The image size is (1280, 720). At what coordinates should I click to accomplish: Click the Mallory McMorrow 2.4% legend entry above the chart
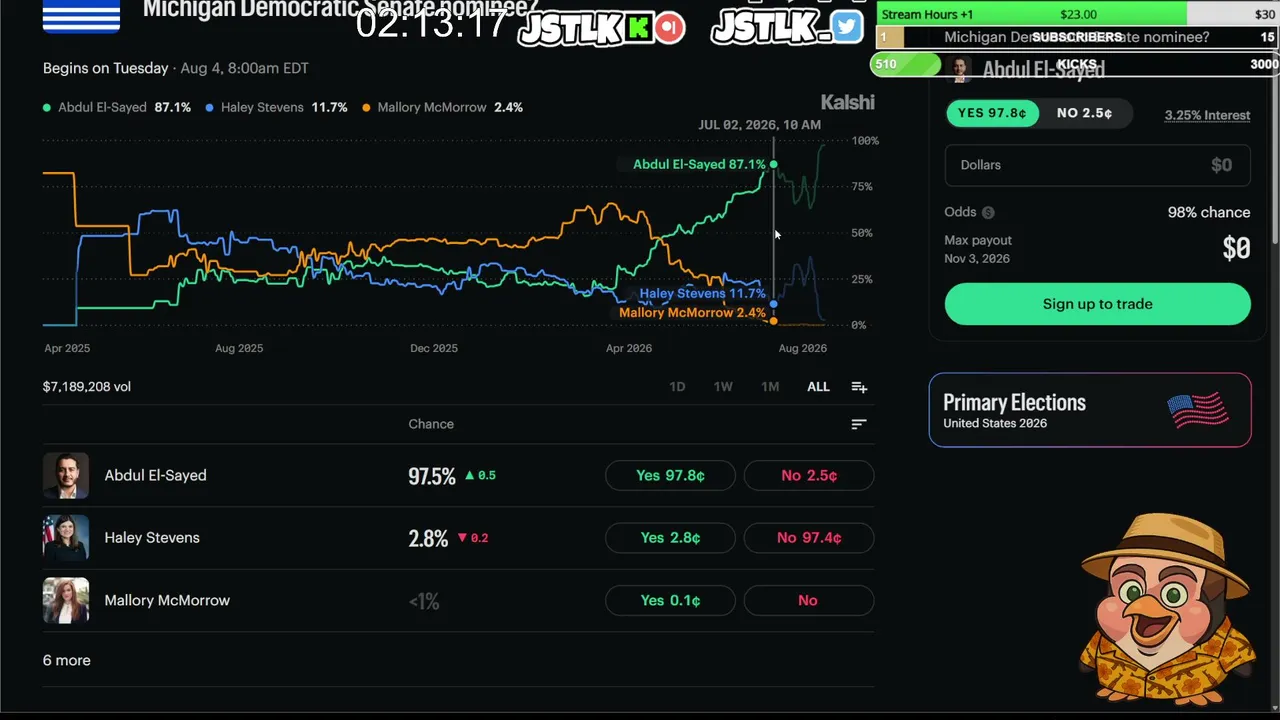[442, 107]
